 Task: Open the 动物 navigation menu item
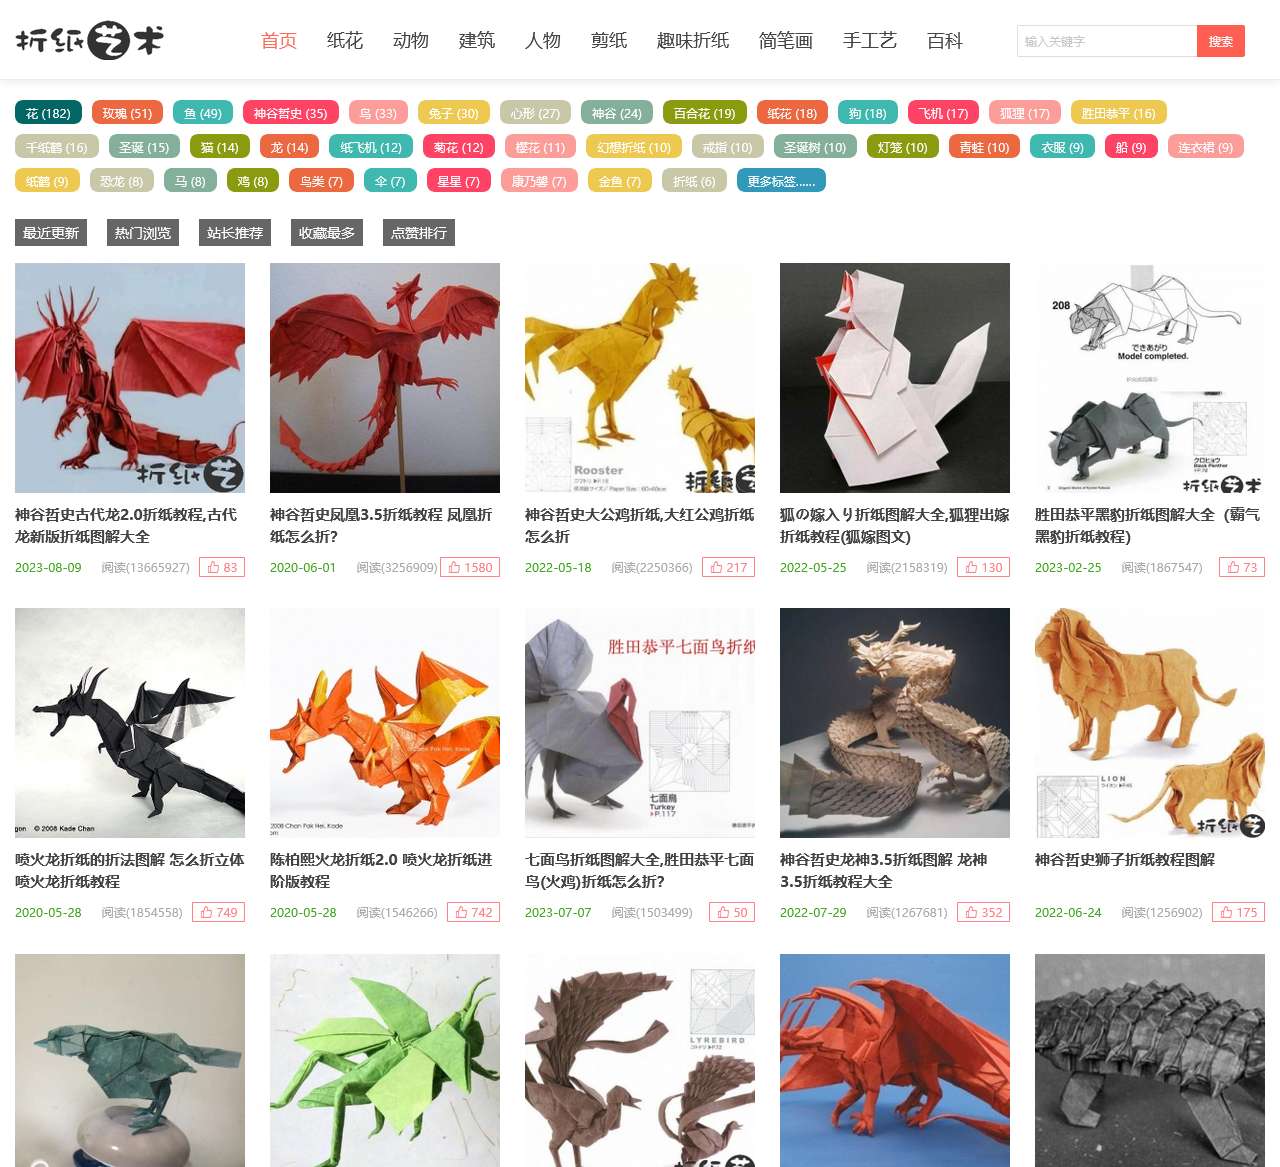pyautogui.click(x=410, y=40)
